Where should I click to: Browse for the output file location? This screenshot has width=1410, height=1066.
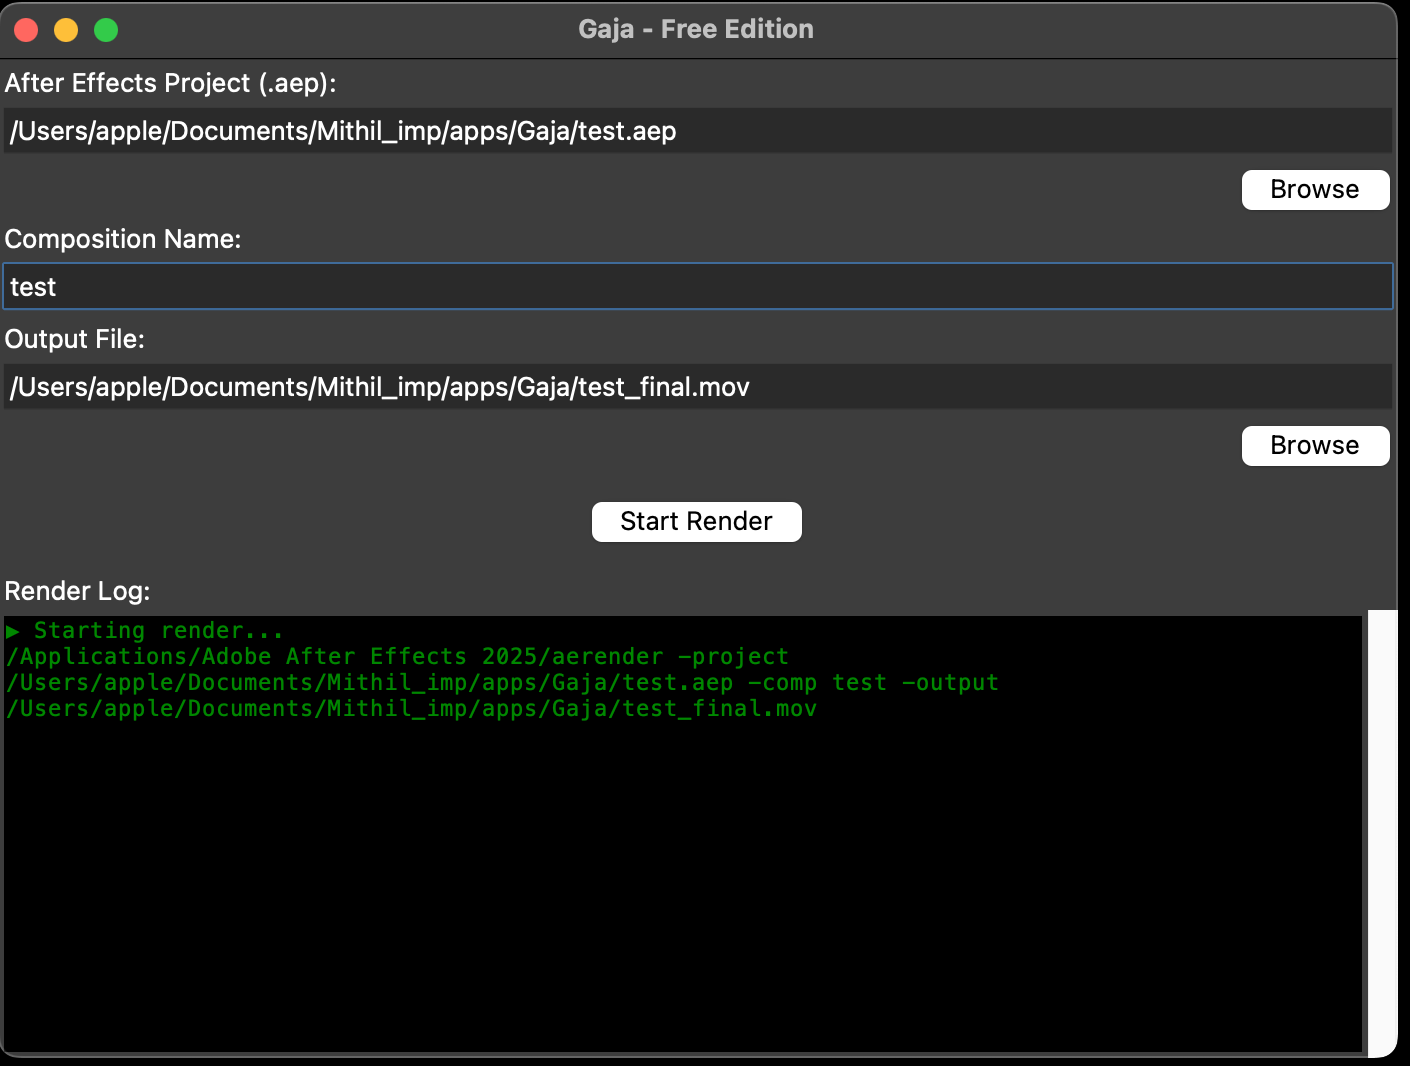pos(1315,446)
